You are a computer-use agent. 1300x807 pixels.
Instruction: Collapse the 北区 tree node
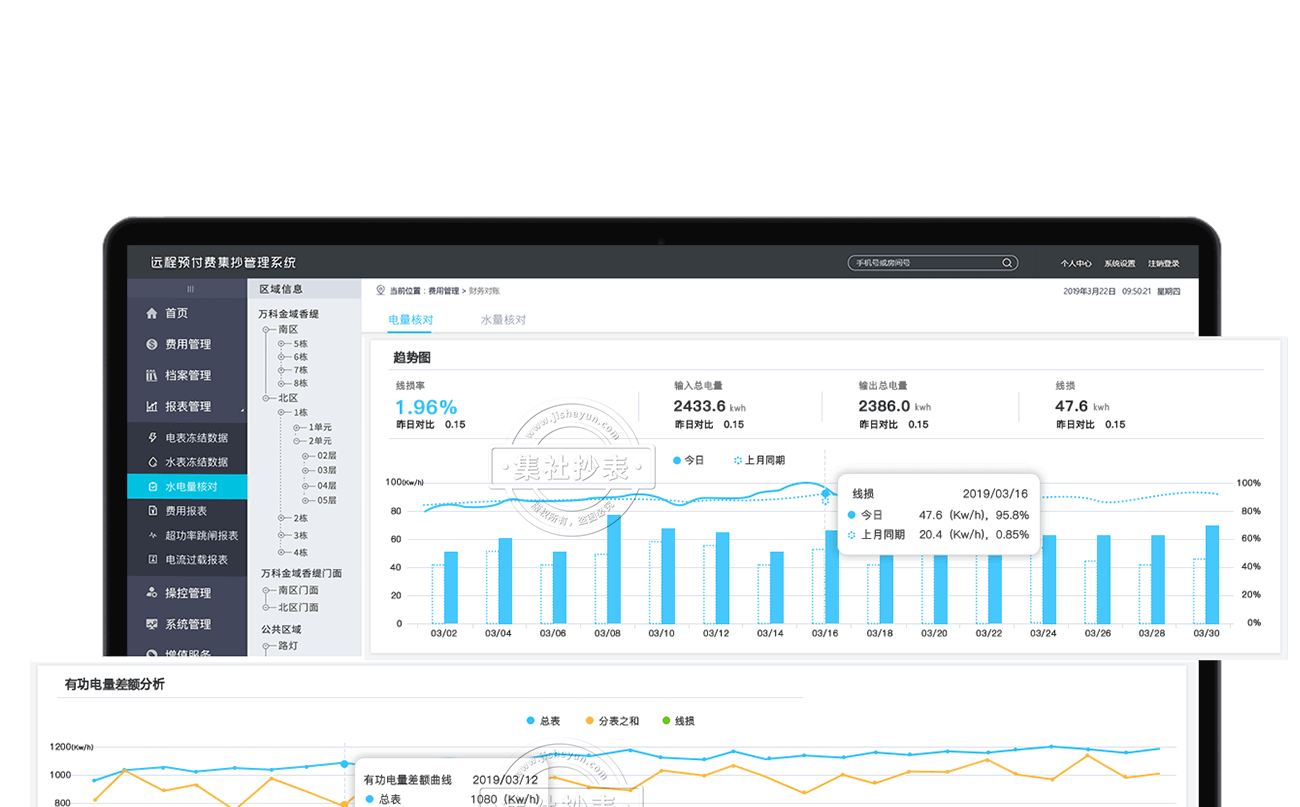click(x=268, y=398)
